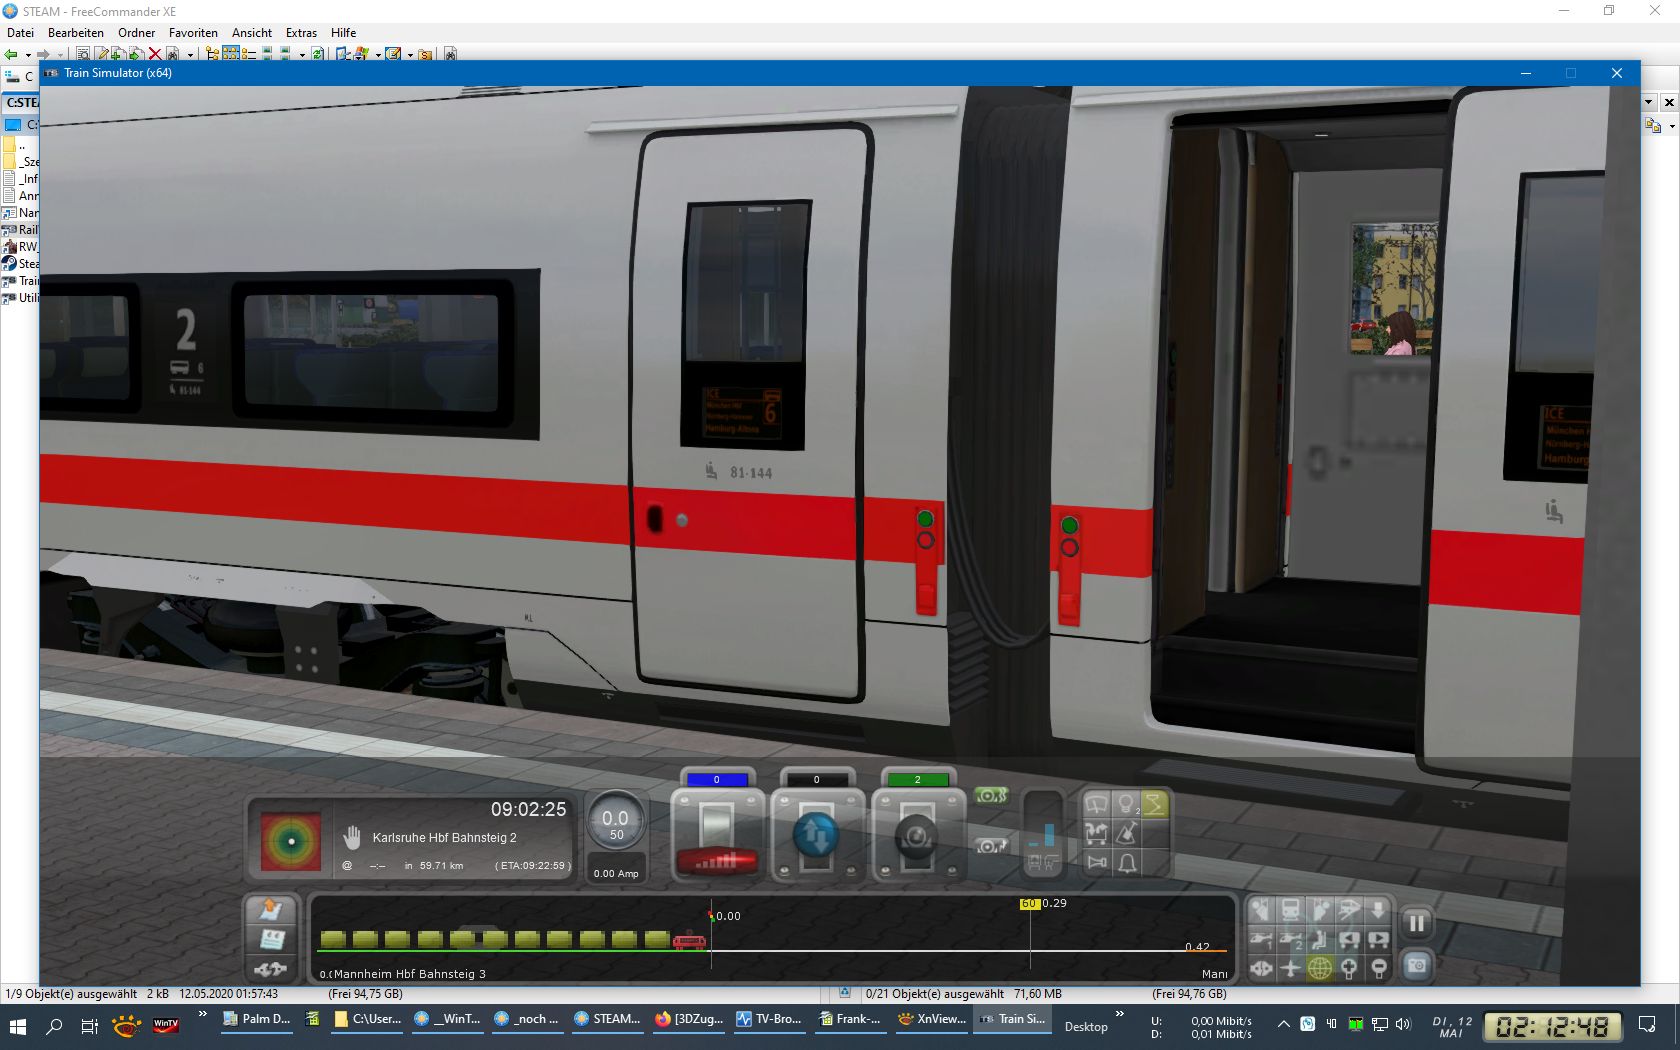This screenshot has width=1680, height=1050.
Task: Expand the back history dropdown arrow
Action: tap(28, 55)
